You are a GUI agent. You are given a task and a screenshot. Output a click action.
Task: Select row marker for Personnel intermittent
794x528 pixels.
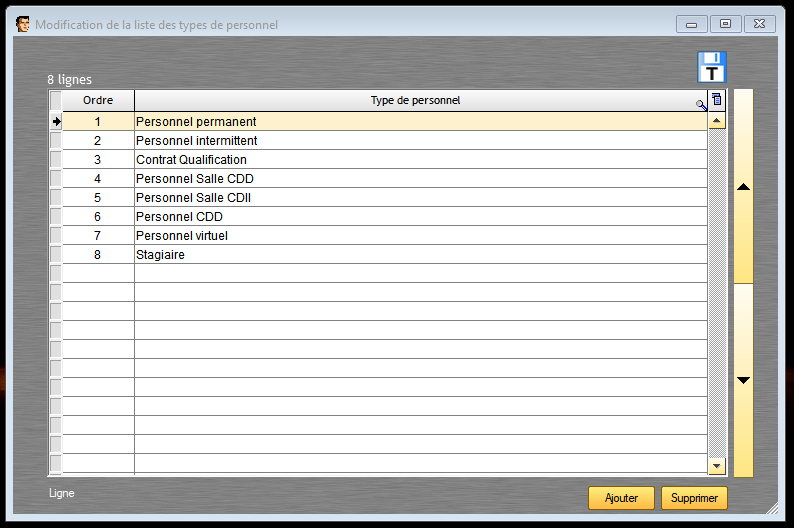click(56, 140)
